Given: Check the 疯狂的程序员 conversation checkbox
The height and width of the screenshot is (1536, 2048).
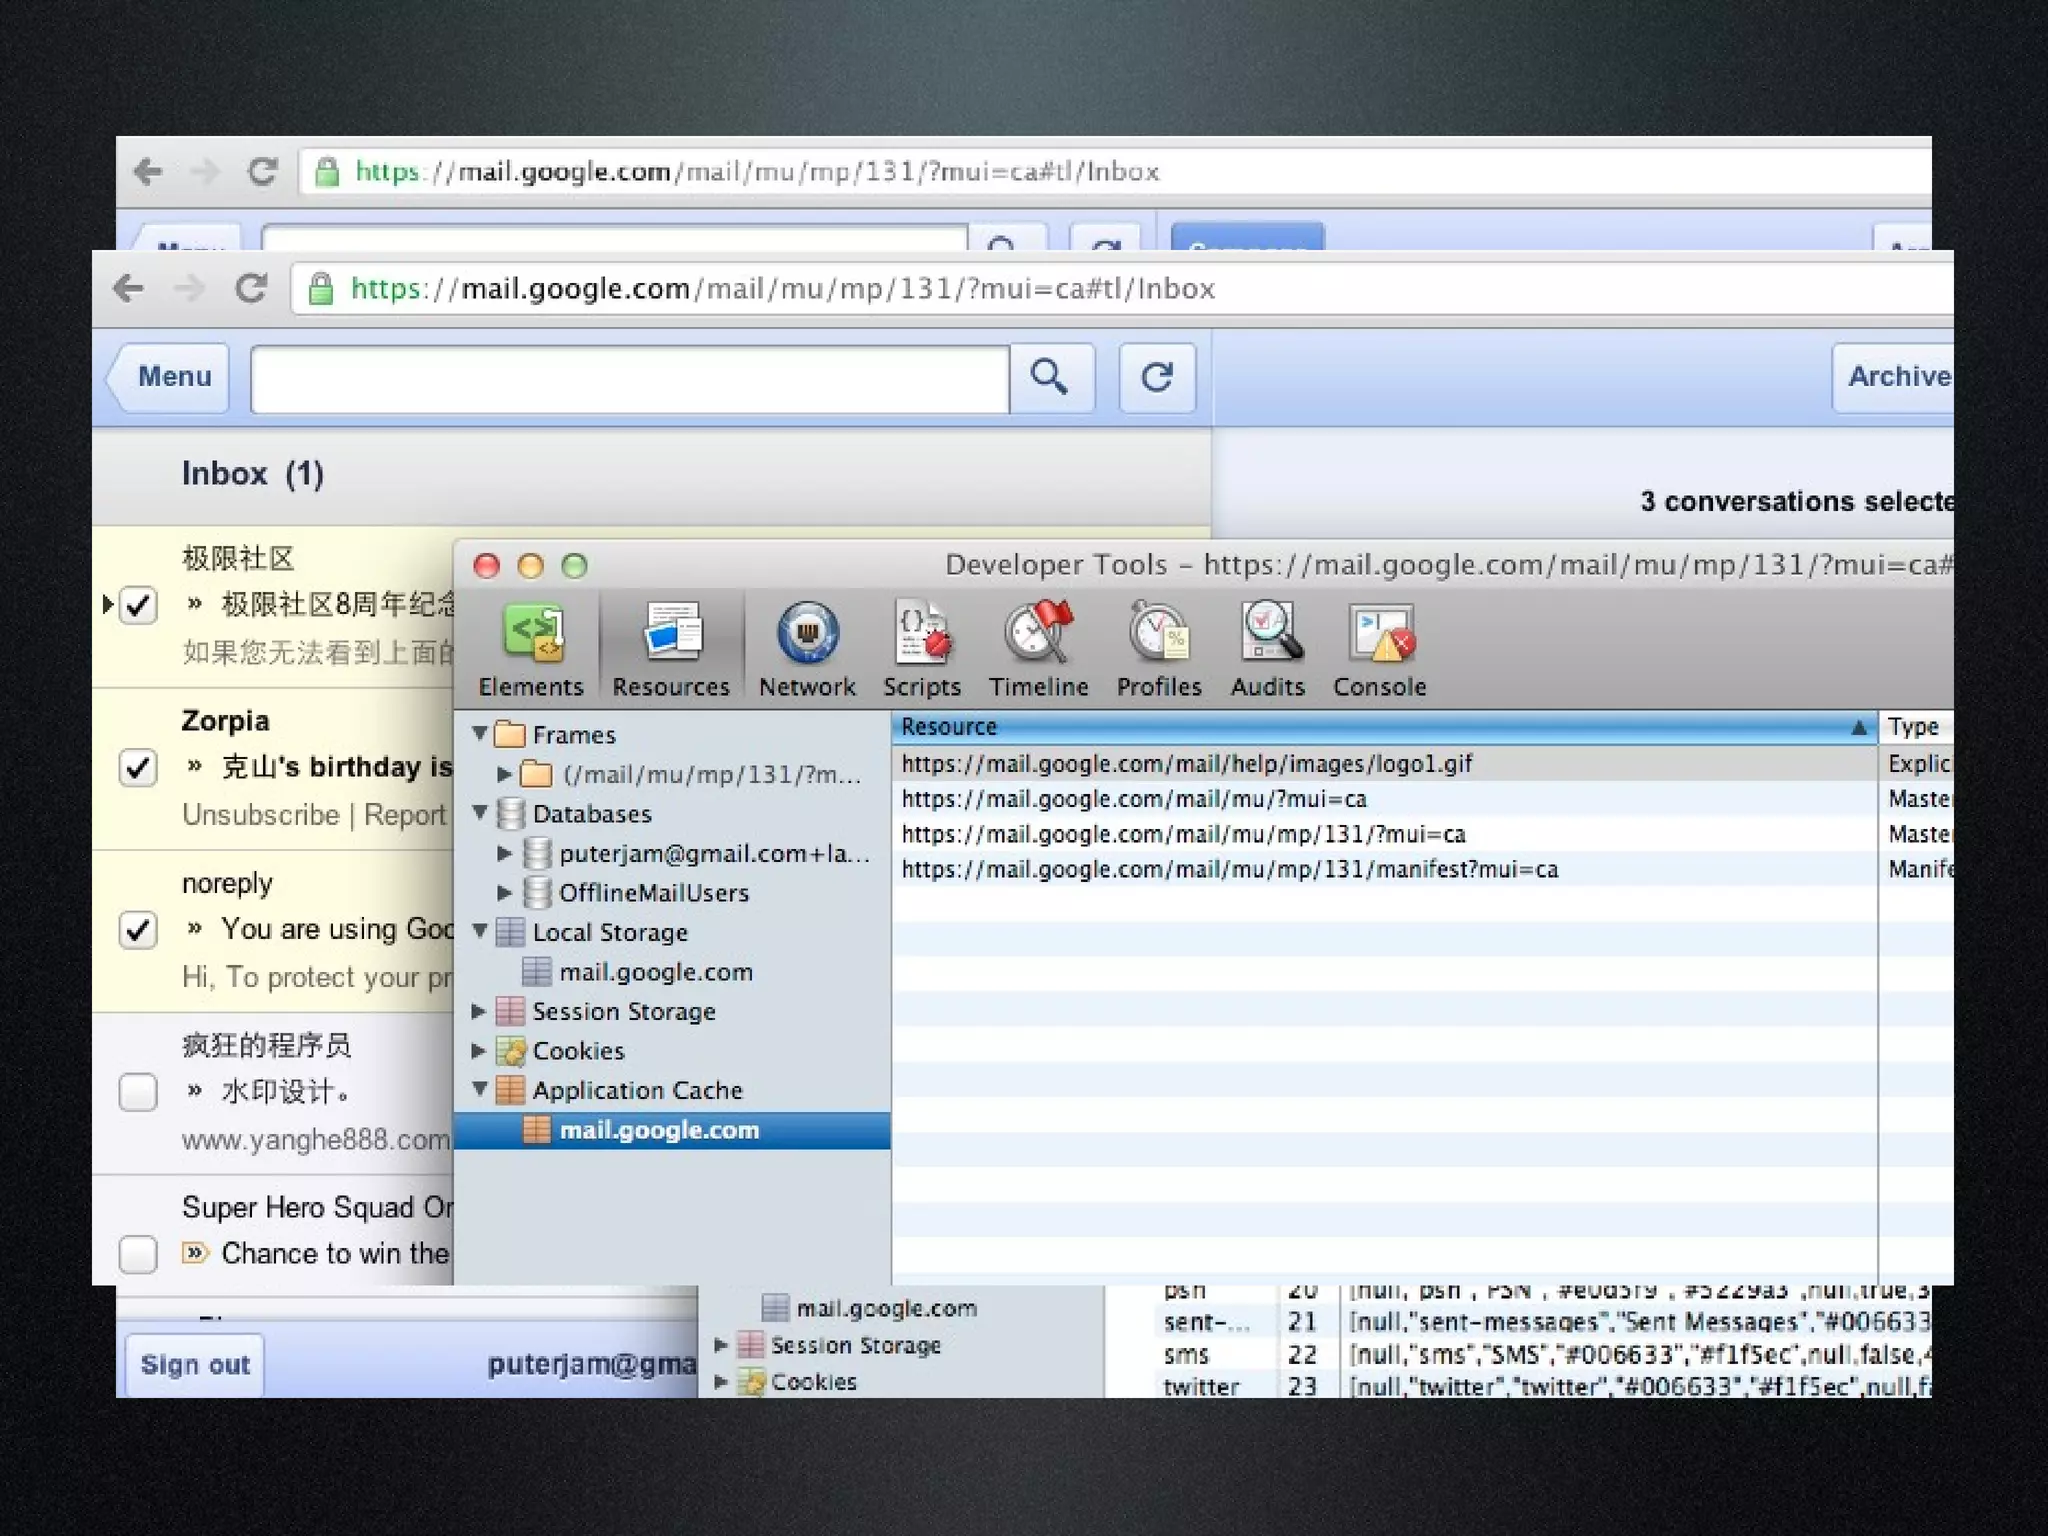Looking at the screenshot, I should click(x=138, y=1092).
